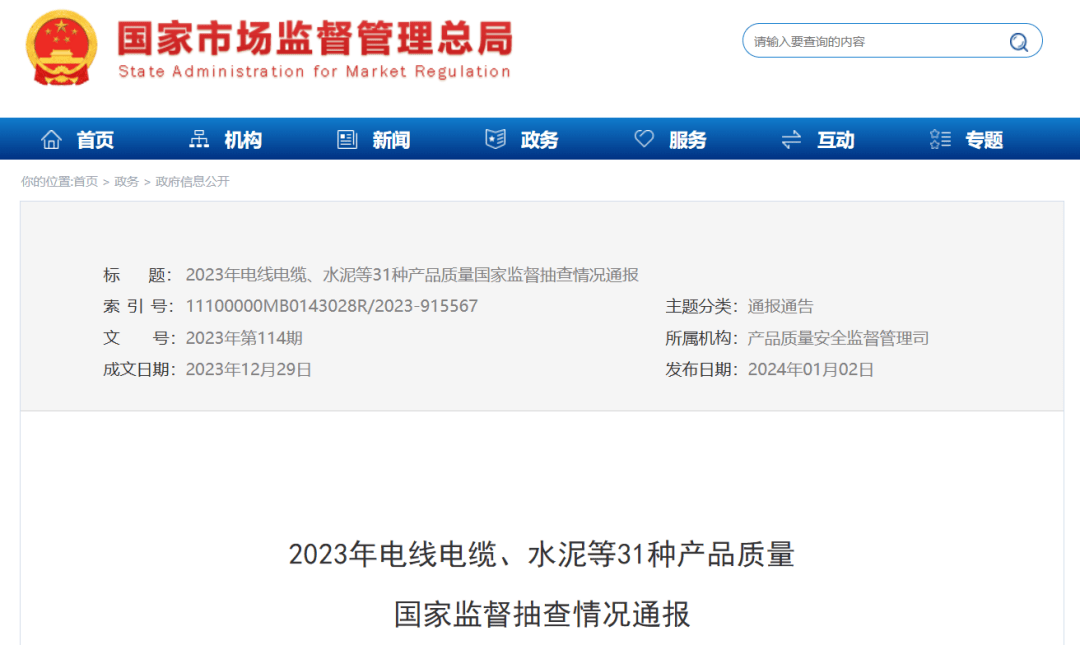Click the arrows icon beside 互动
Image resolution: width=1080 pixels, height=645 pixels.
791,139
